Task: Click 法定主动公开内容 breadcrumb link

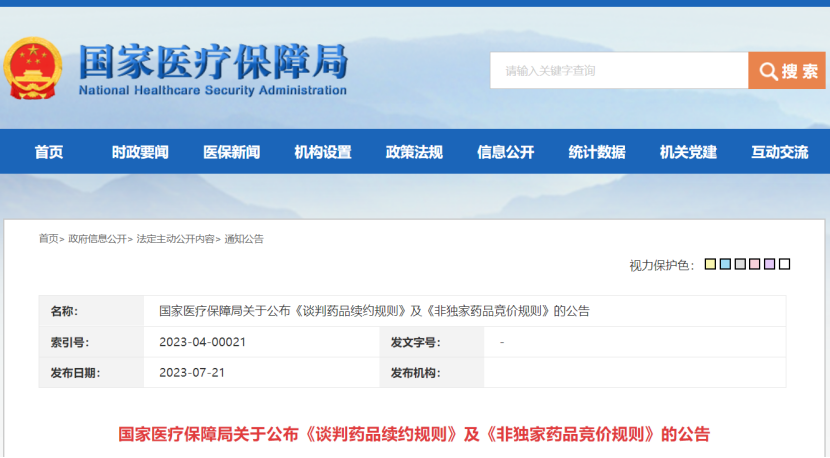Action: (x=175, y=239)
